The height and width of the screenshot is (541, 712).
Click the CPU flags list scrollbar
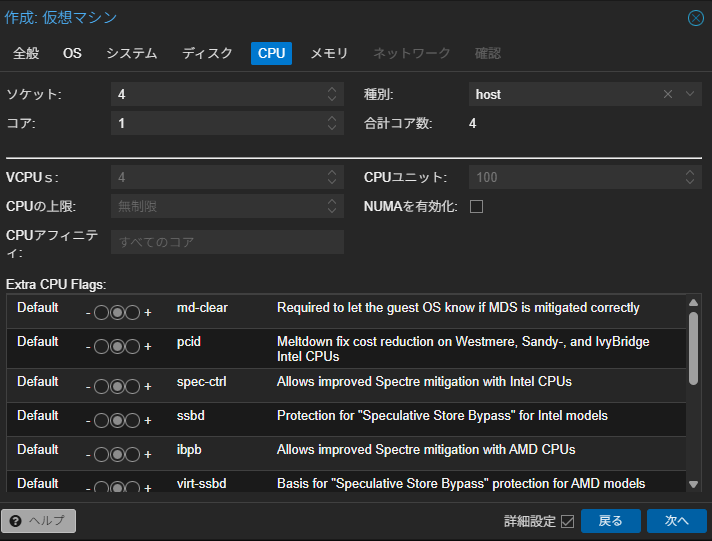point(694,348)
